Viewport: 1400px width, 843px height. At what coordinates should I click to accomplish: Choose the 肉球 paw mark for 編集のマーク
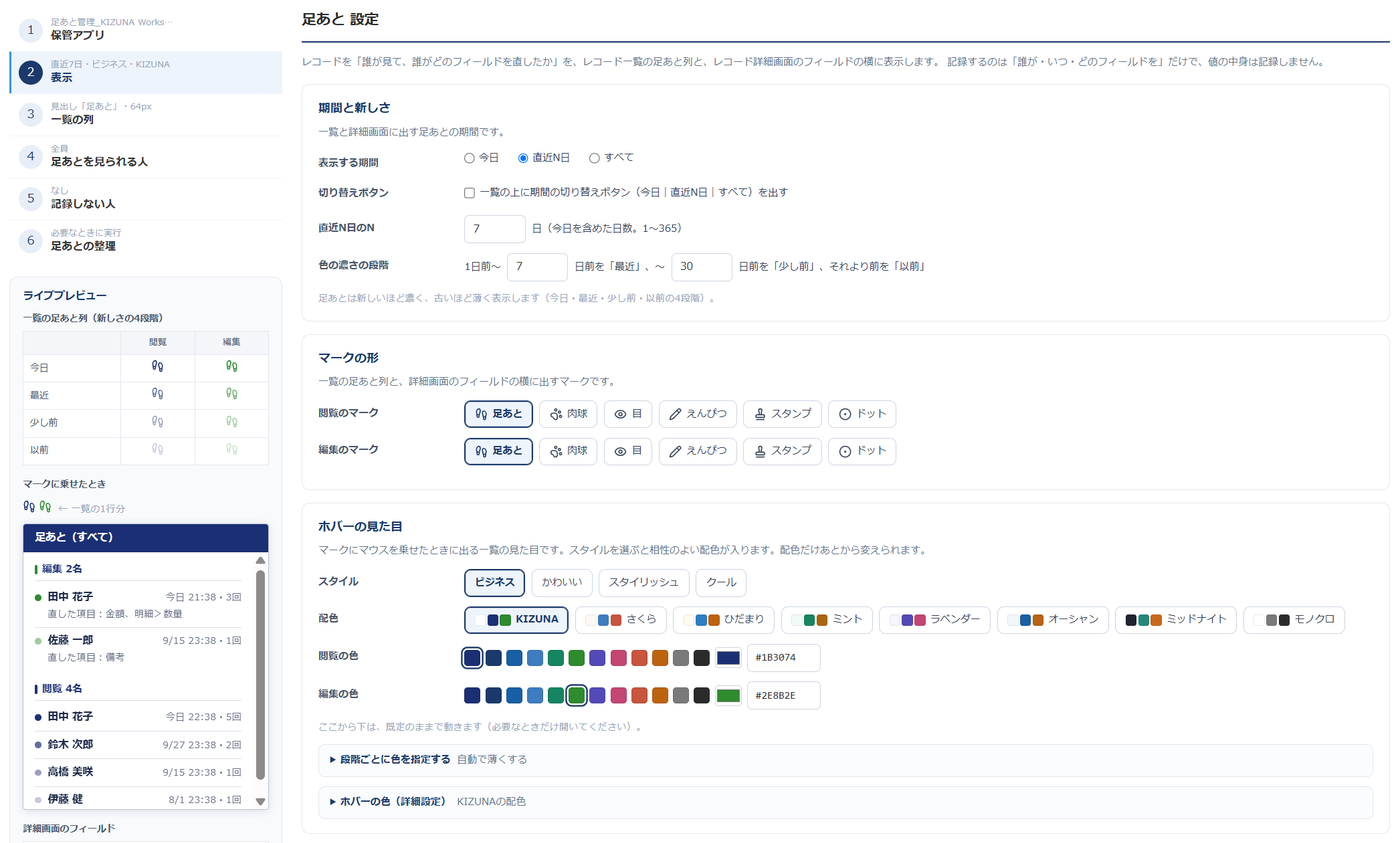pos(568,451)
